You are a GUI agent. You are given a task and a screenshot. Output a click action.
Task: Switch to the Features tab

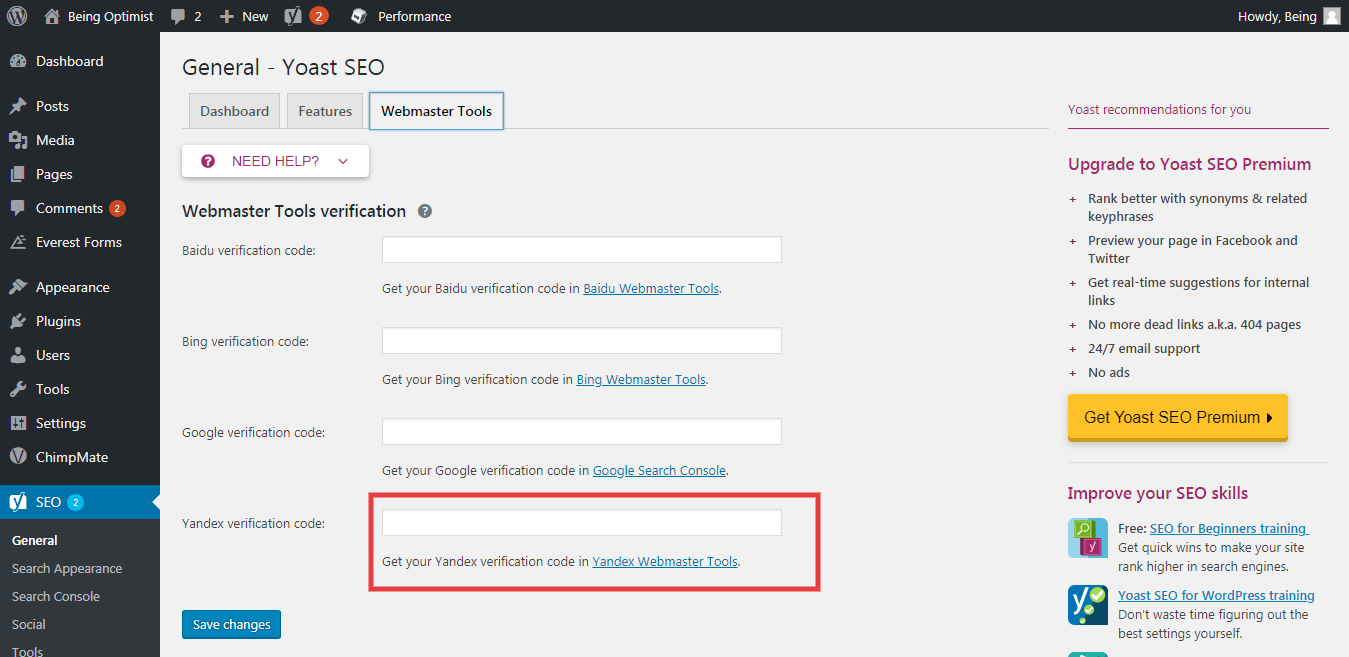tap(324, 111)
